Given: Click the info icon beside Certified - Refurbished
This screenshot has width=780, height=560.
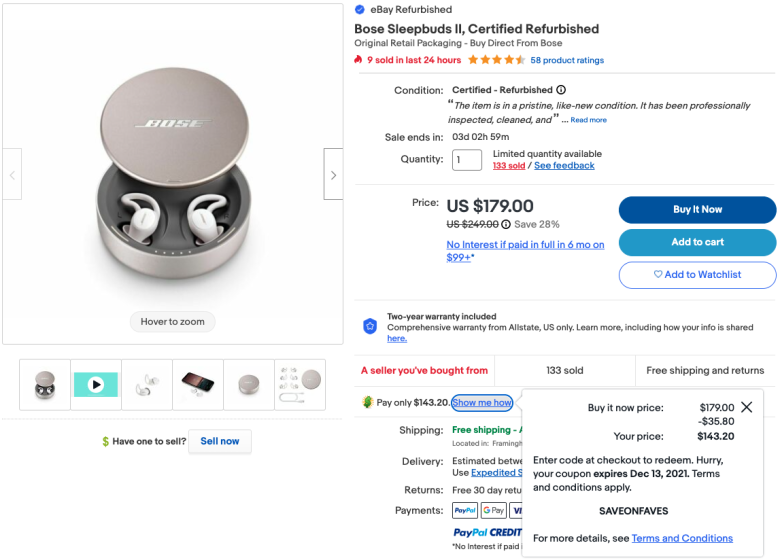Looking at the screenshot, I should [x=561, y=90].
